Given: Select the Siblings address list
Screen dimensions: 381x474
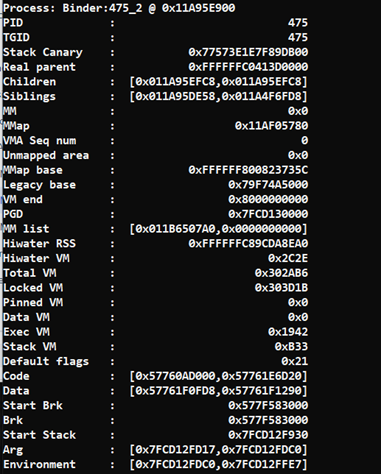Looking at the screenshot, I should [219, 96].
